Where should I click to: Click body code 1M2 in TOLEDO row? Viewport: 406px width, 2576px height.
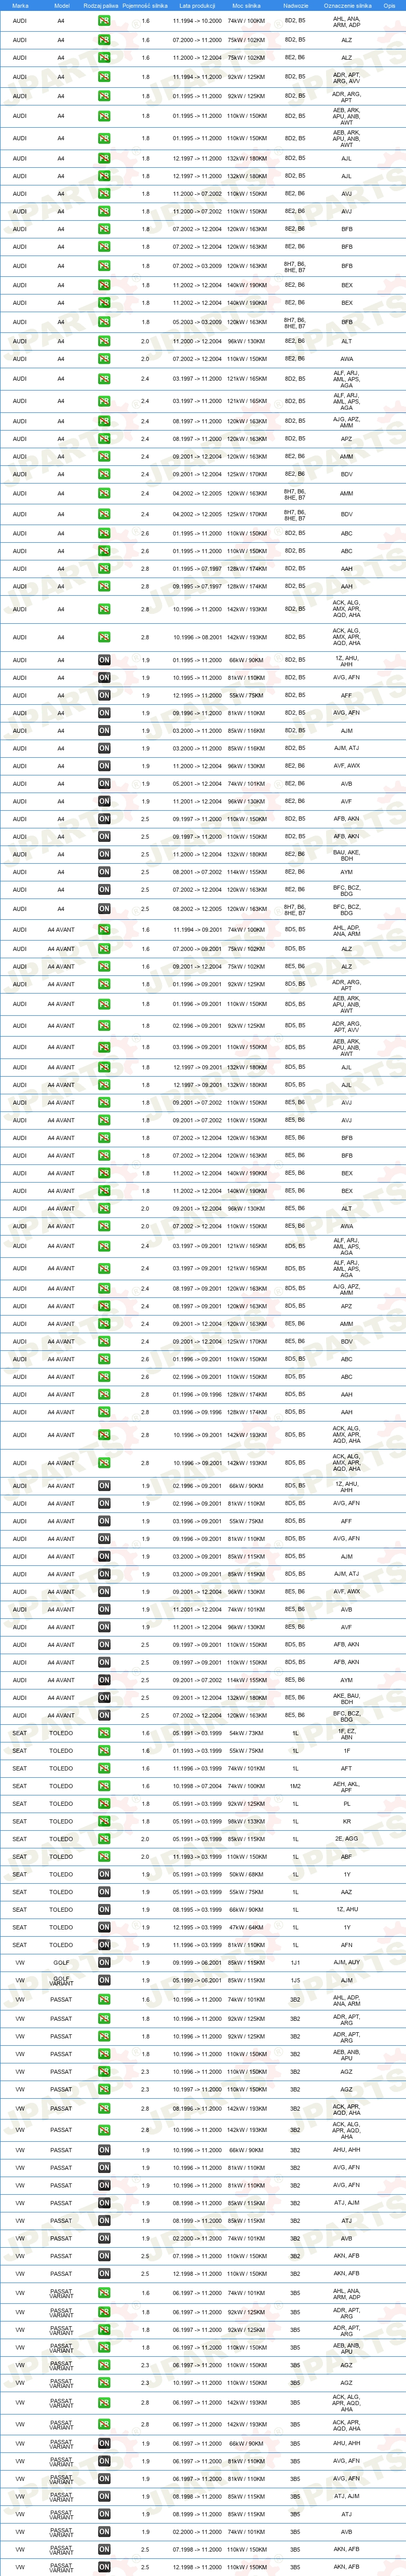pyautogui.click(x=295, y=1787)
